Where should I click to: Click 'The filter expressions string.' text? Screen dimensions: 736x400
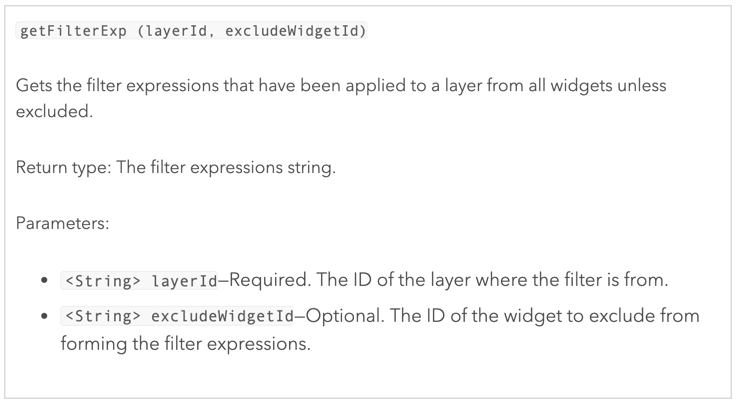(x=226, y=168)
